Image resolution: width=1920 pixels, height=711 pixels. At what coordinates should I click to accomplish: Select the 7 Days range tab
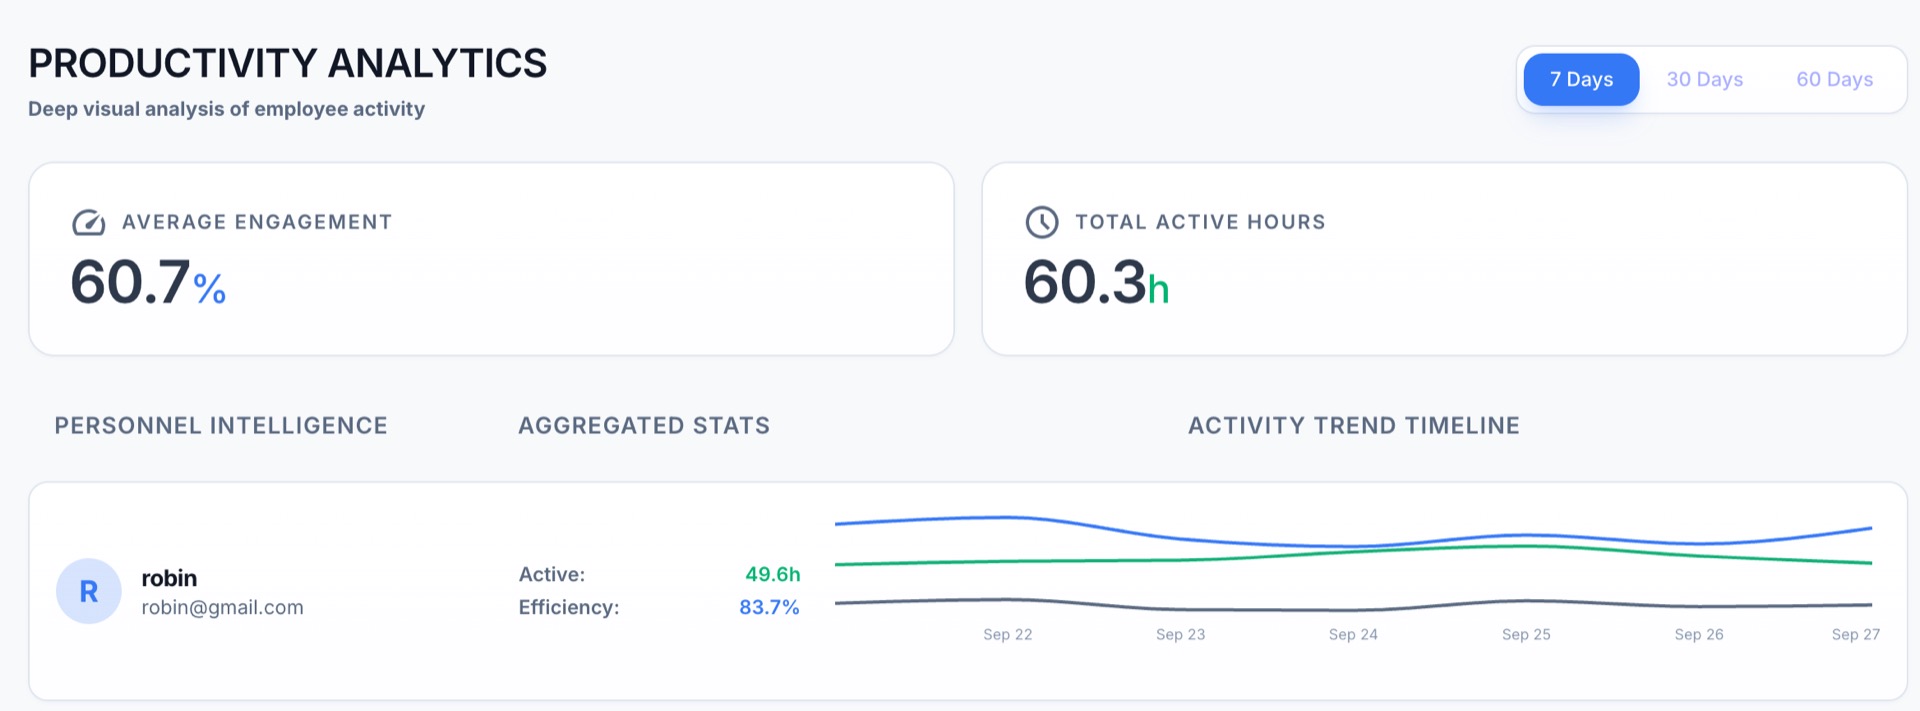click(1581, 79)
